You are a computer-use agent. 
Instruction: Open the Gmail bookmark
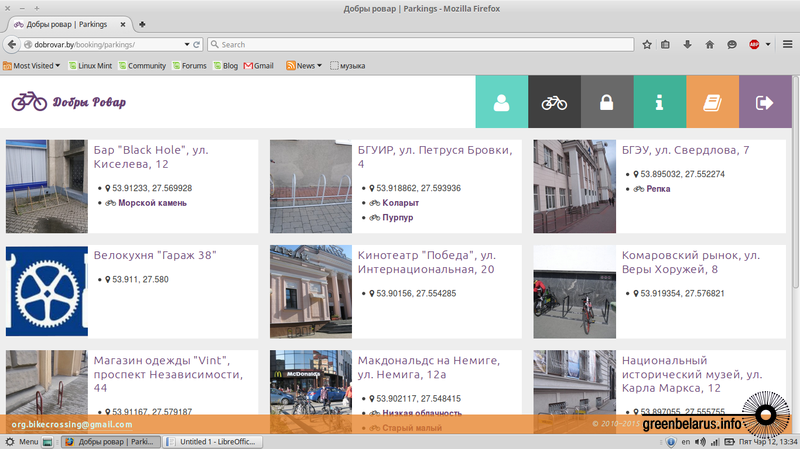tap(259, 65)
